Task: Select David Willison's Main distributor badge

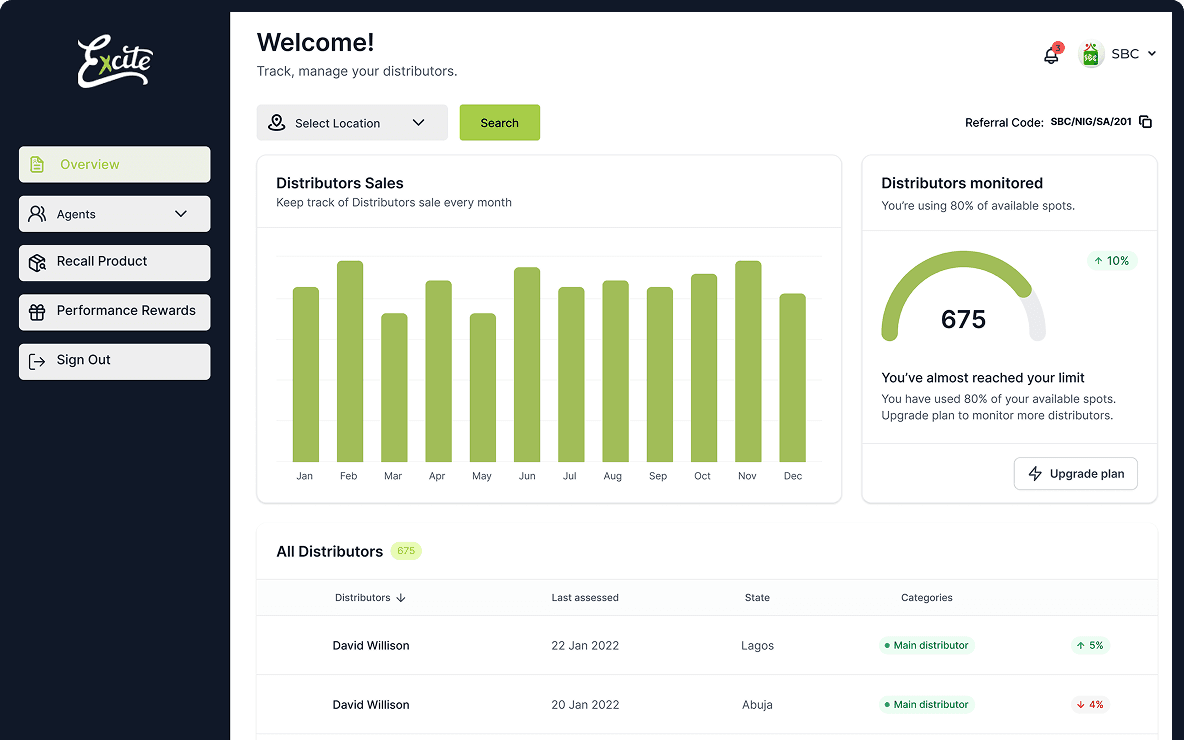Action: tap(926, 645)
